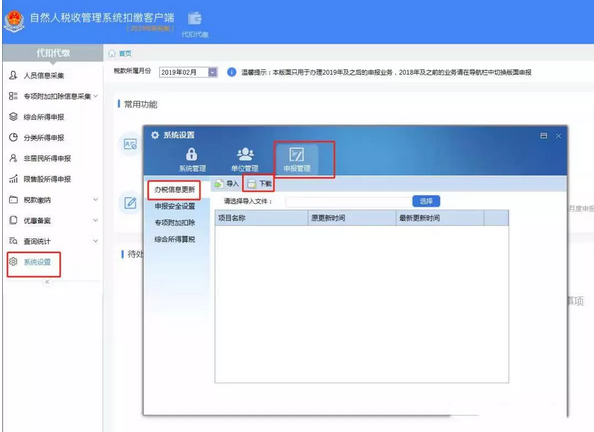Maximize the 系统设置 dialog

pyautogui.click(x=544, y=136)
